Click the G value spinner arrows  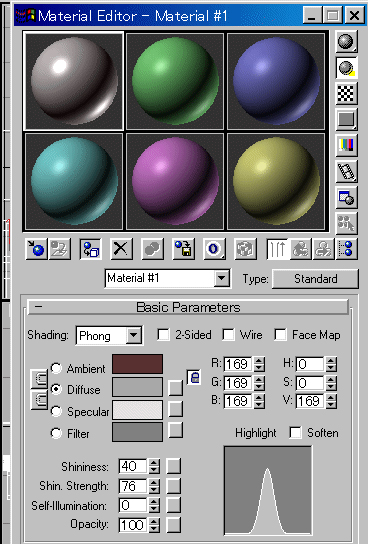click(x=259, y=383)
